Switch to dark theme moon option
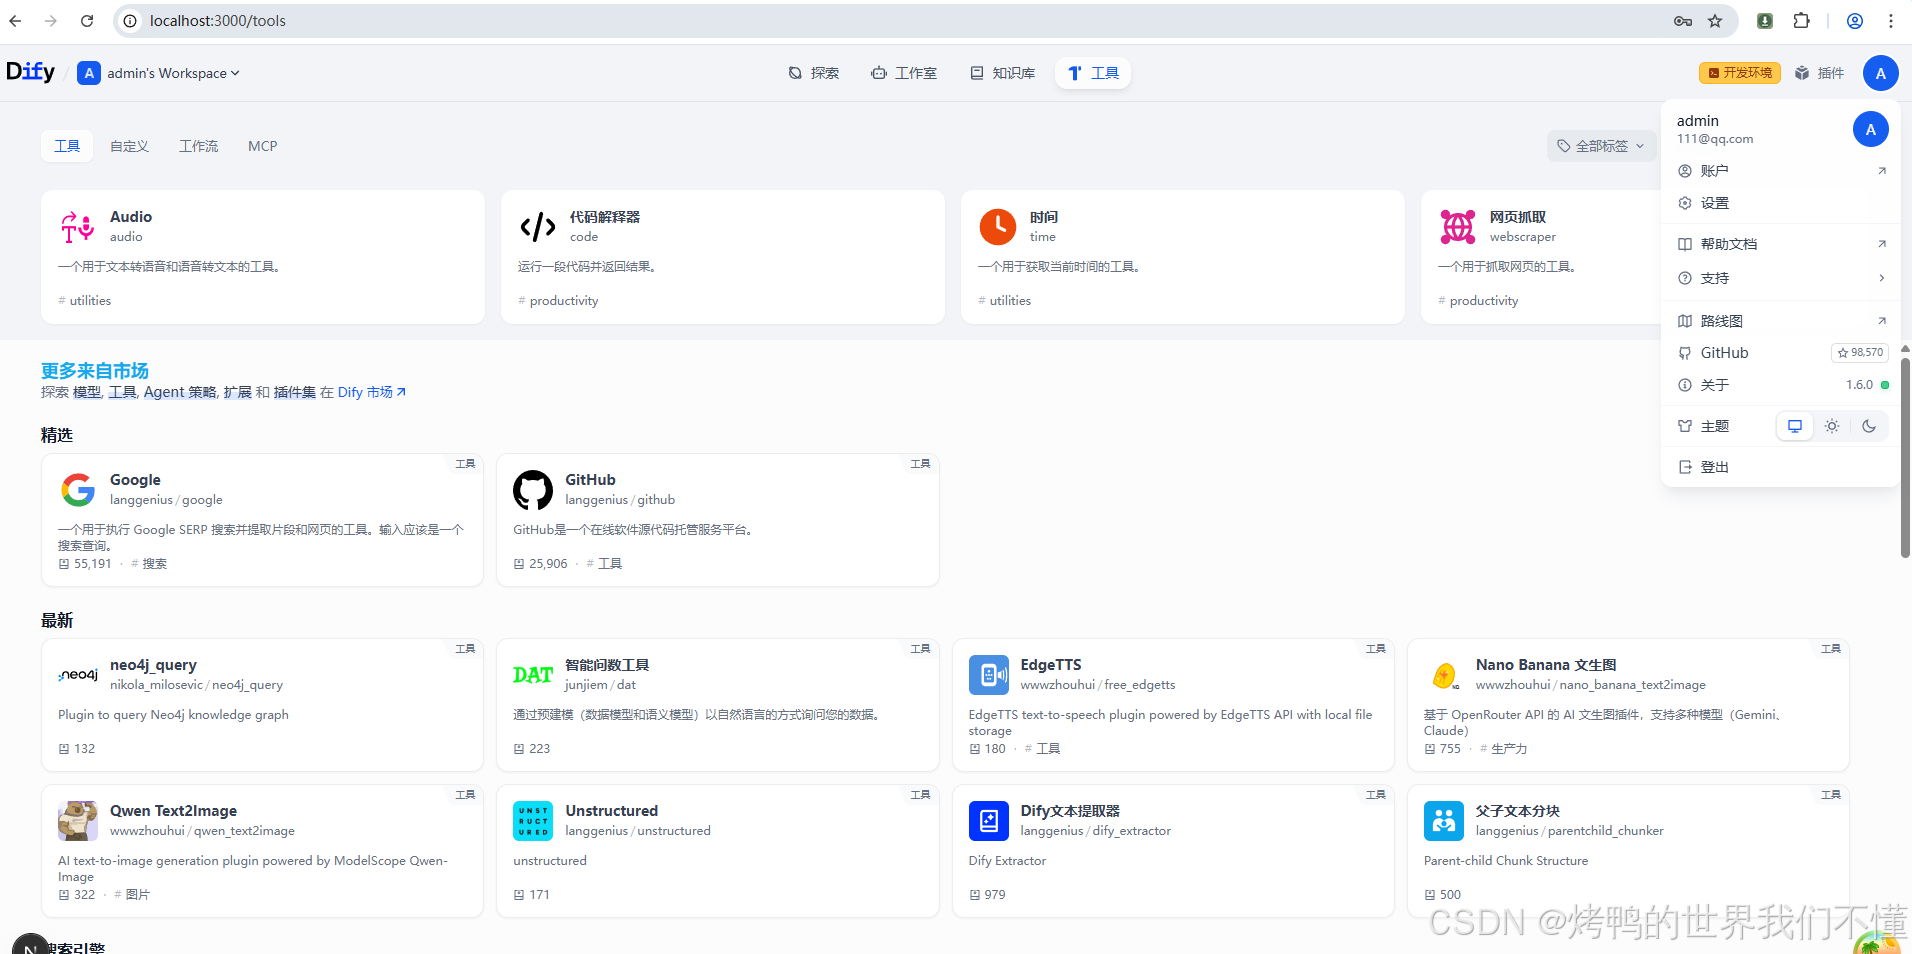Viewport: 1912px width, 954px height. (x=1869, y=426)
